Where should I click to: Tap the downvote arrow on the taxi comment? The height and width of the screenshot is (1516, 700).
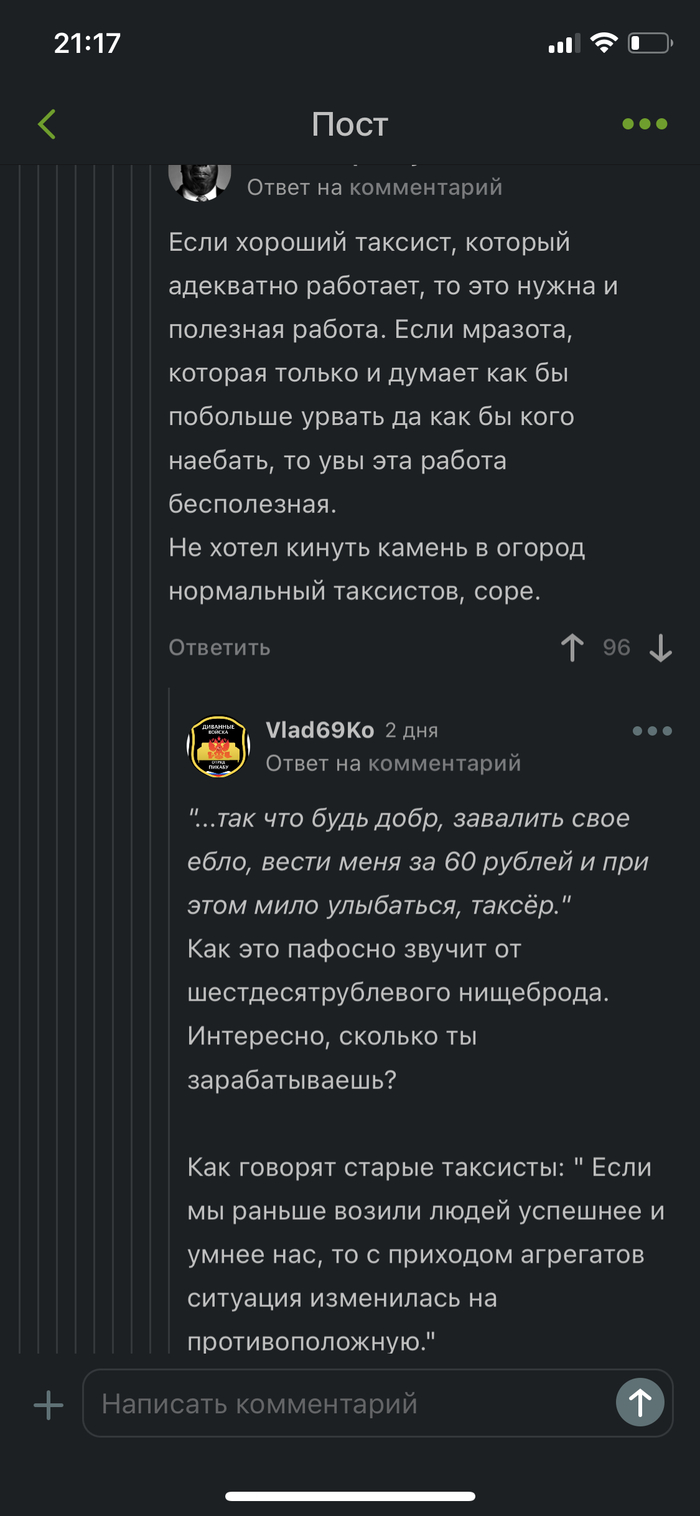click(660, 647)
